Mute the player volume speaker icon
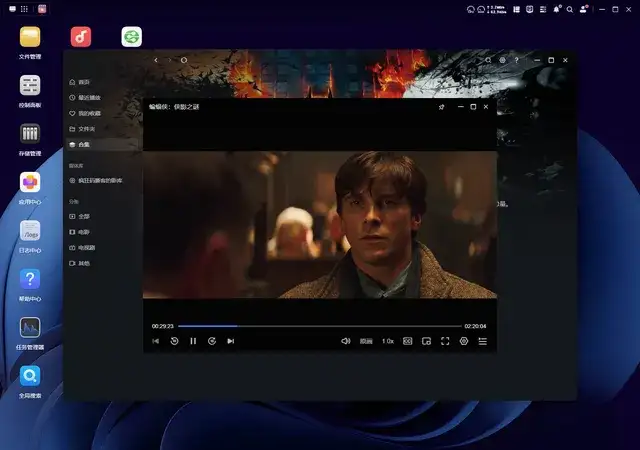The height and width of the screenshot is (450, 640). (346, 341)
